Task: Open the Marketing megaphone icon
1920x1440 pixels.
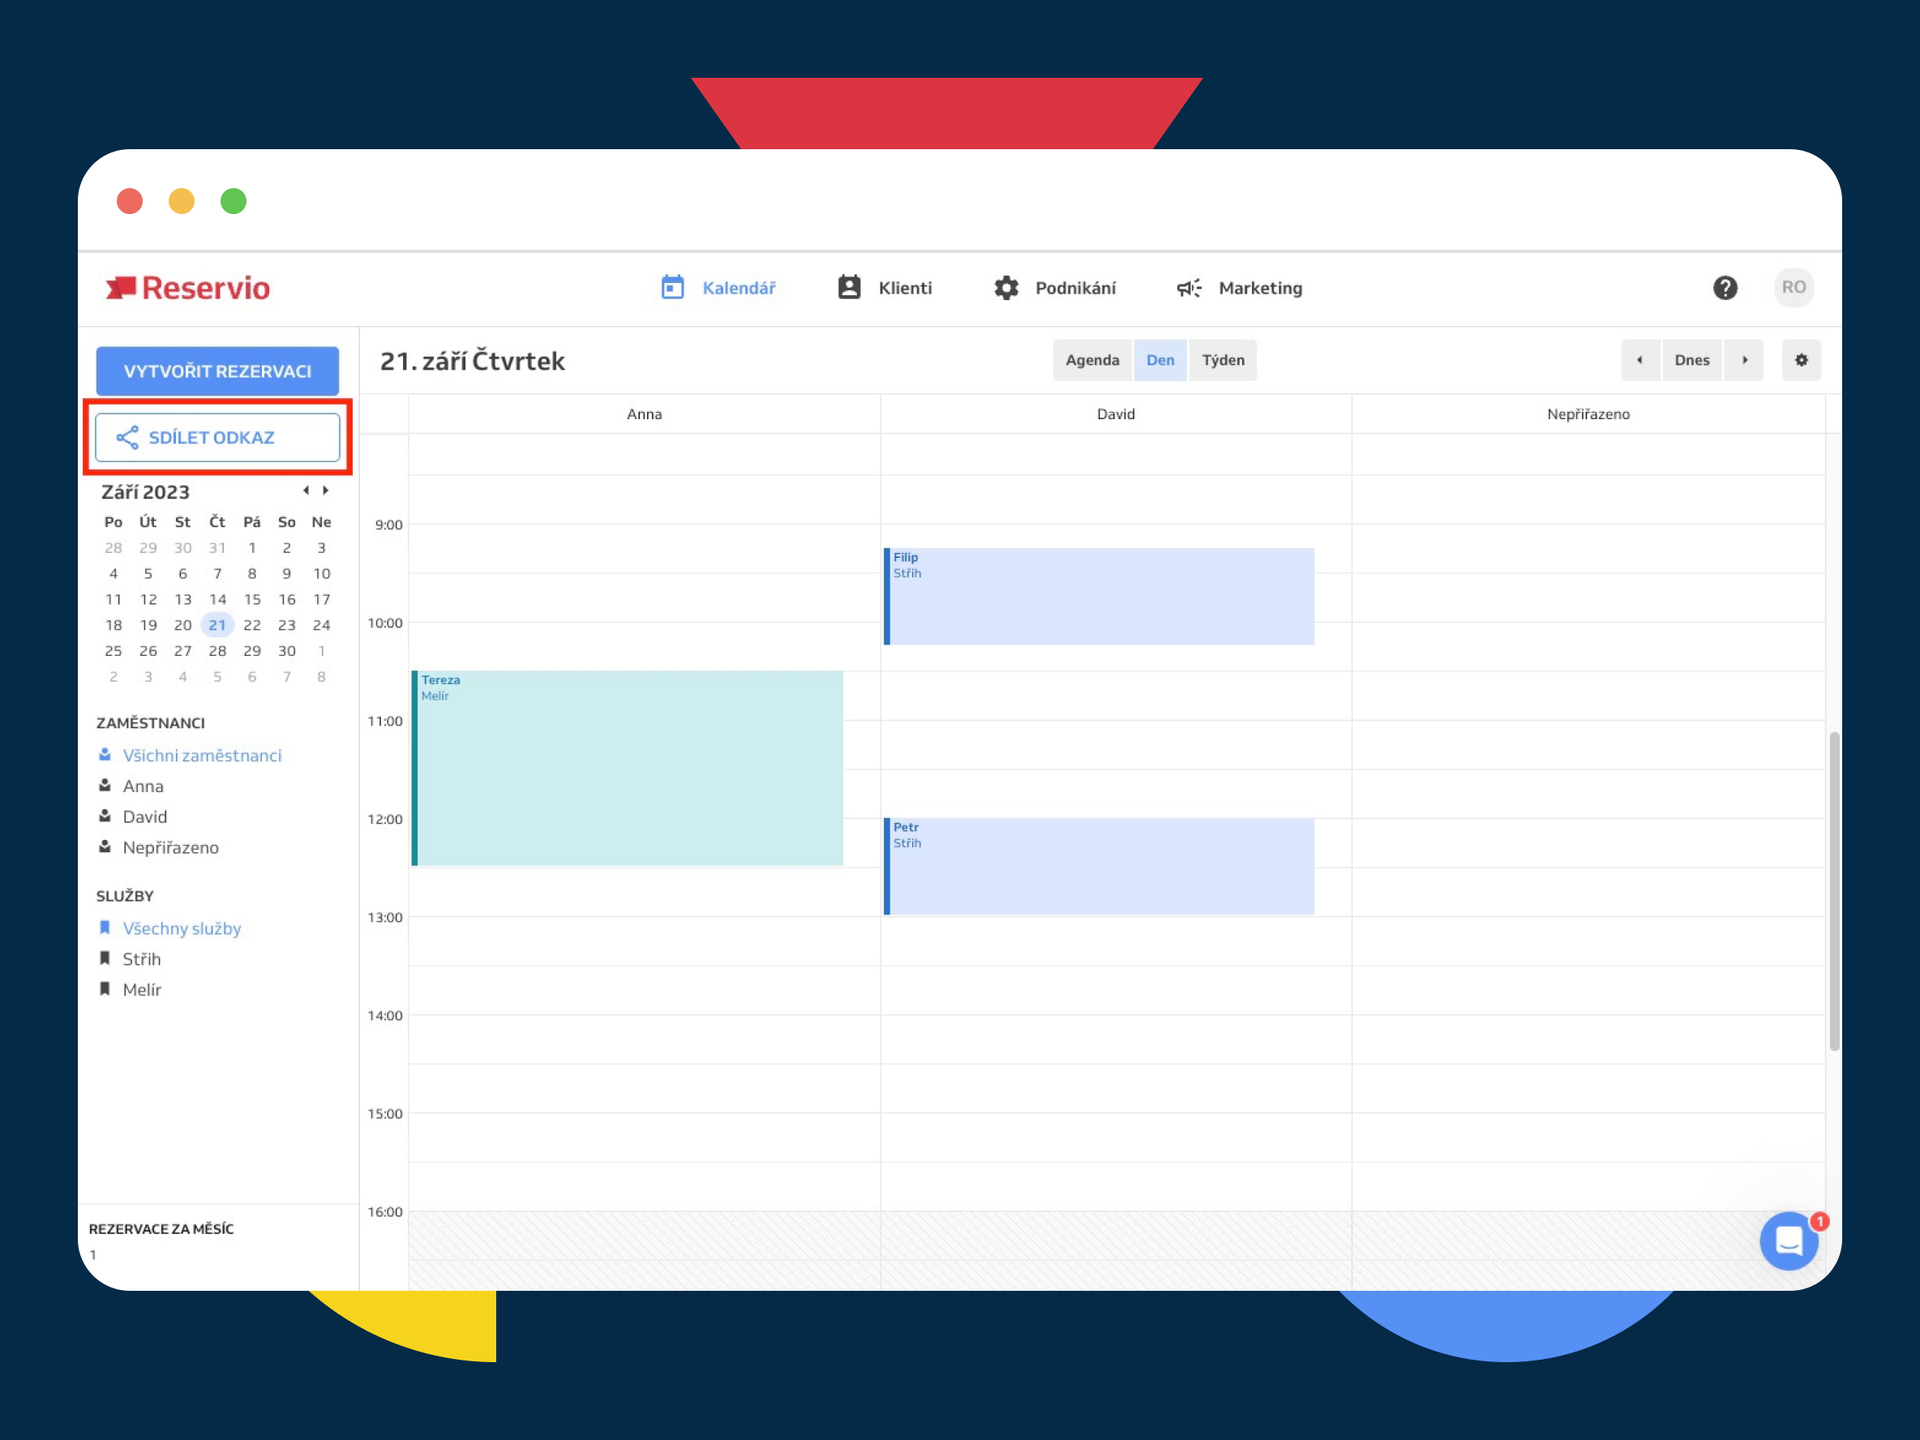Action: pos(1188,288)
